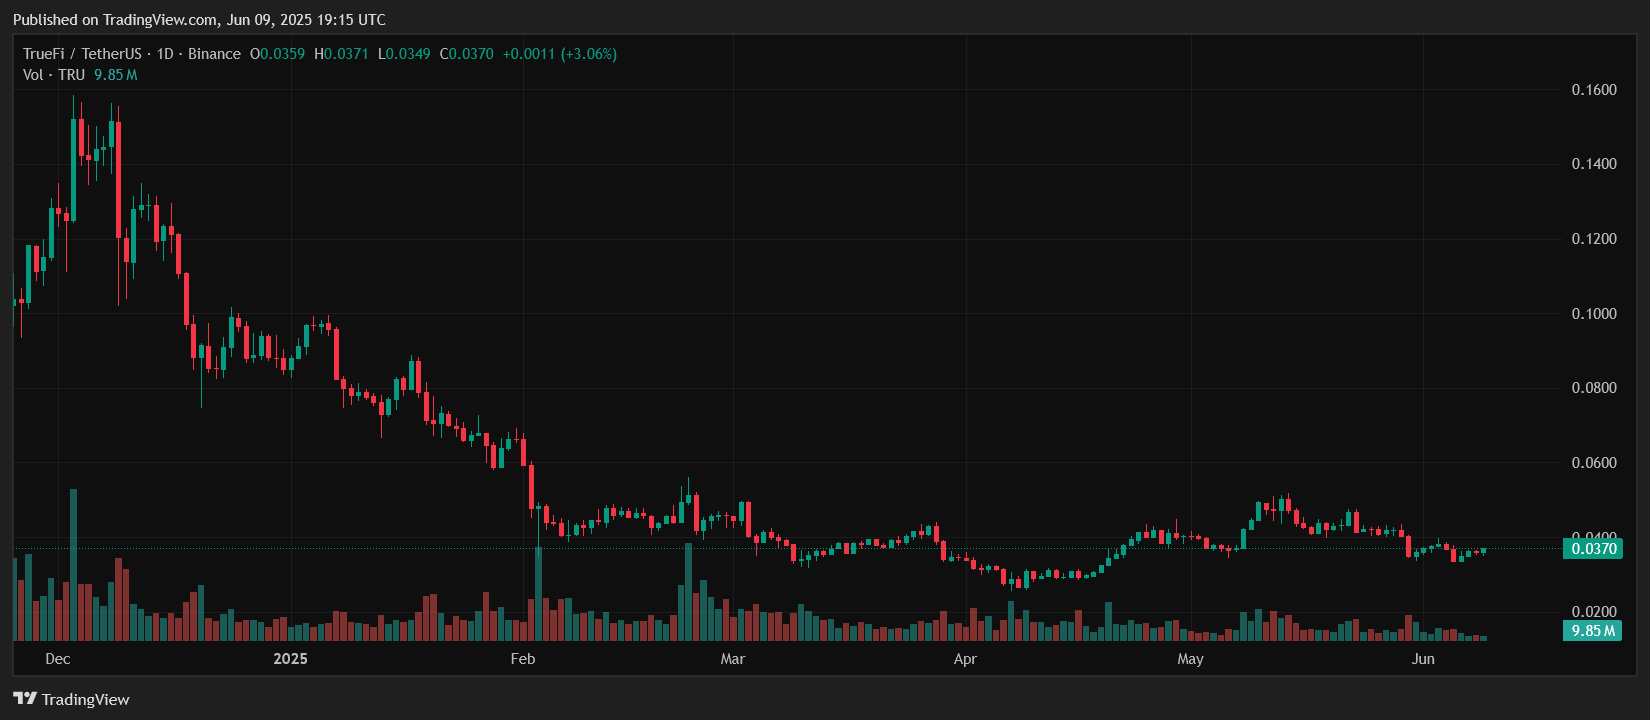Click the change value +0.0011 (+3.06%)
1650x720 pixels.
560,54
